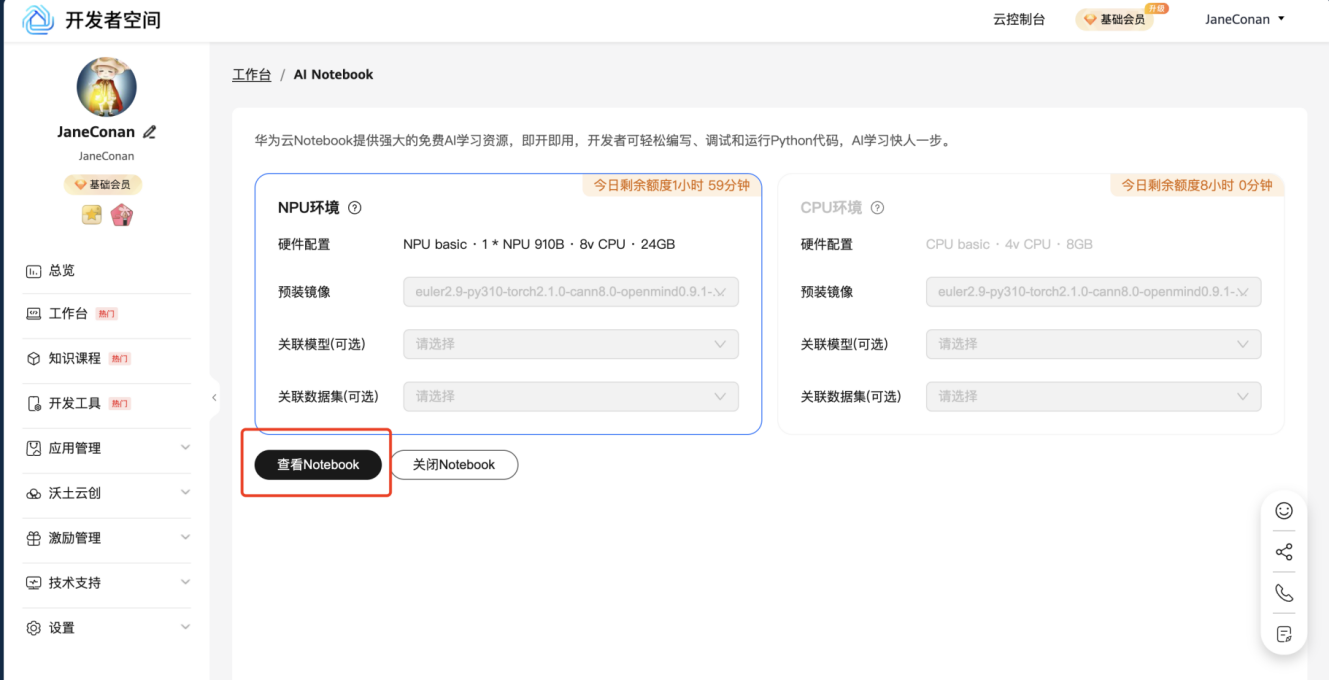Click the 知识课程 cube icon
This screenshot has width=1330, height=681.
33,359
